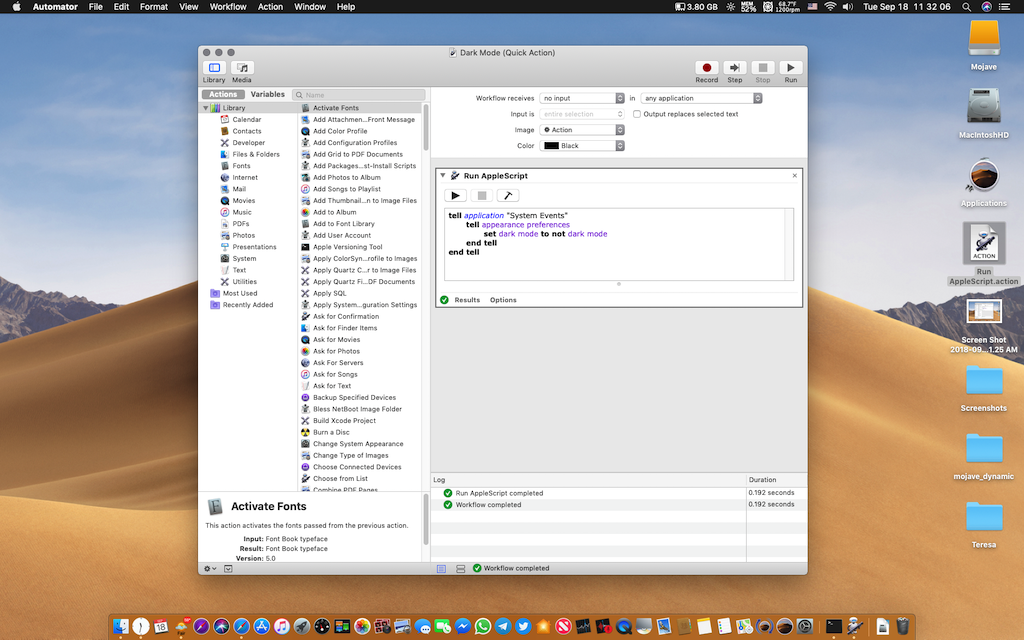Show the Options tab of Run AppleScript
The width and height of the screenshot is (1024, 640).
pos(503,300)
